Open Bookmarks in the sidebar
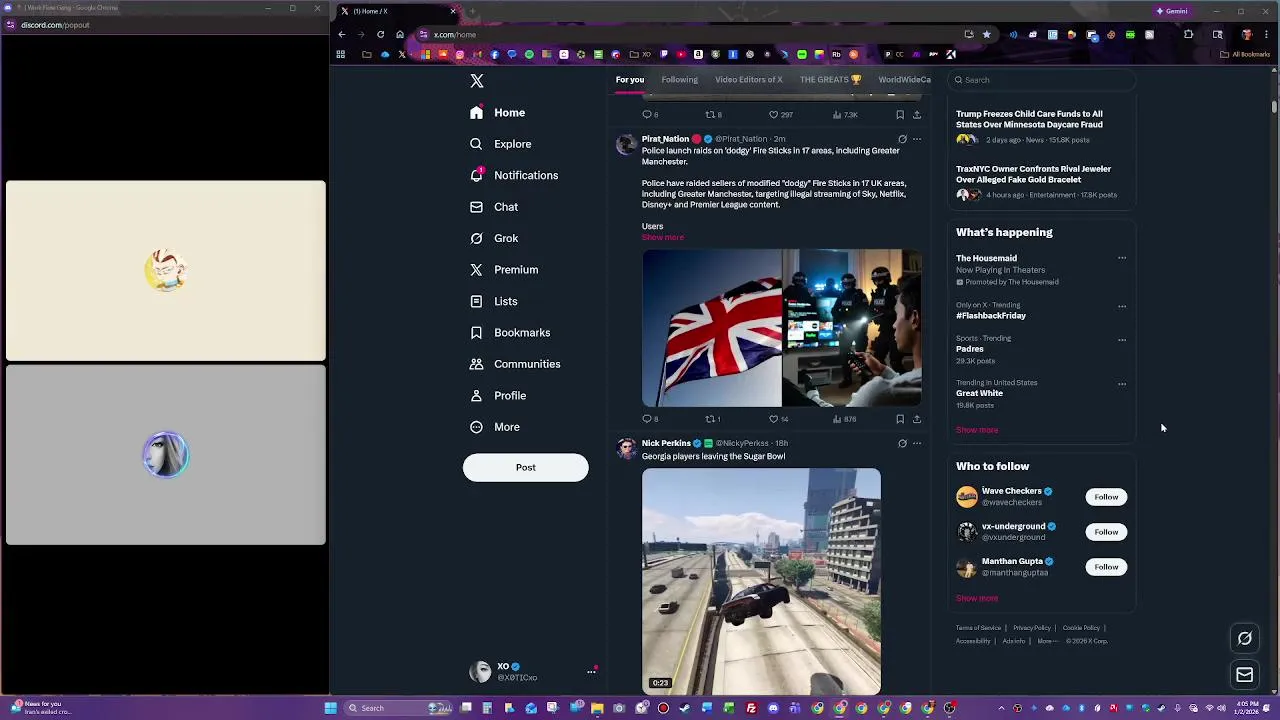The image size is (1280, 720). tap(510, 333)
